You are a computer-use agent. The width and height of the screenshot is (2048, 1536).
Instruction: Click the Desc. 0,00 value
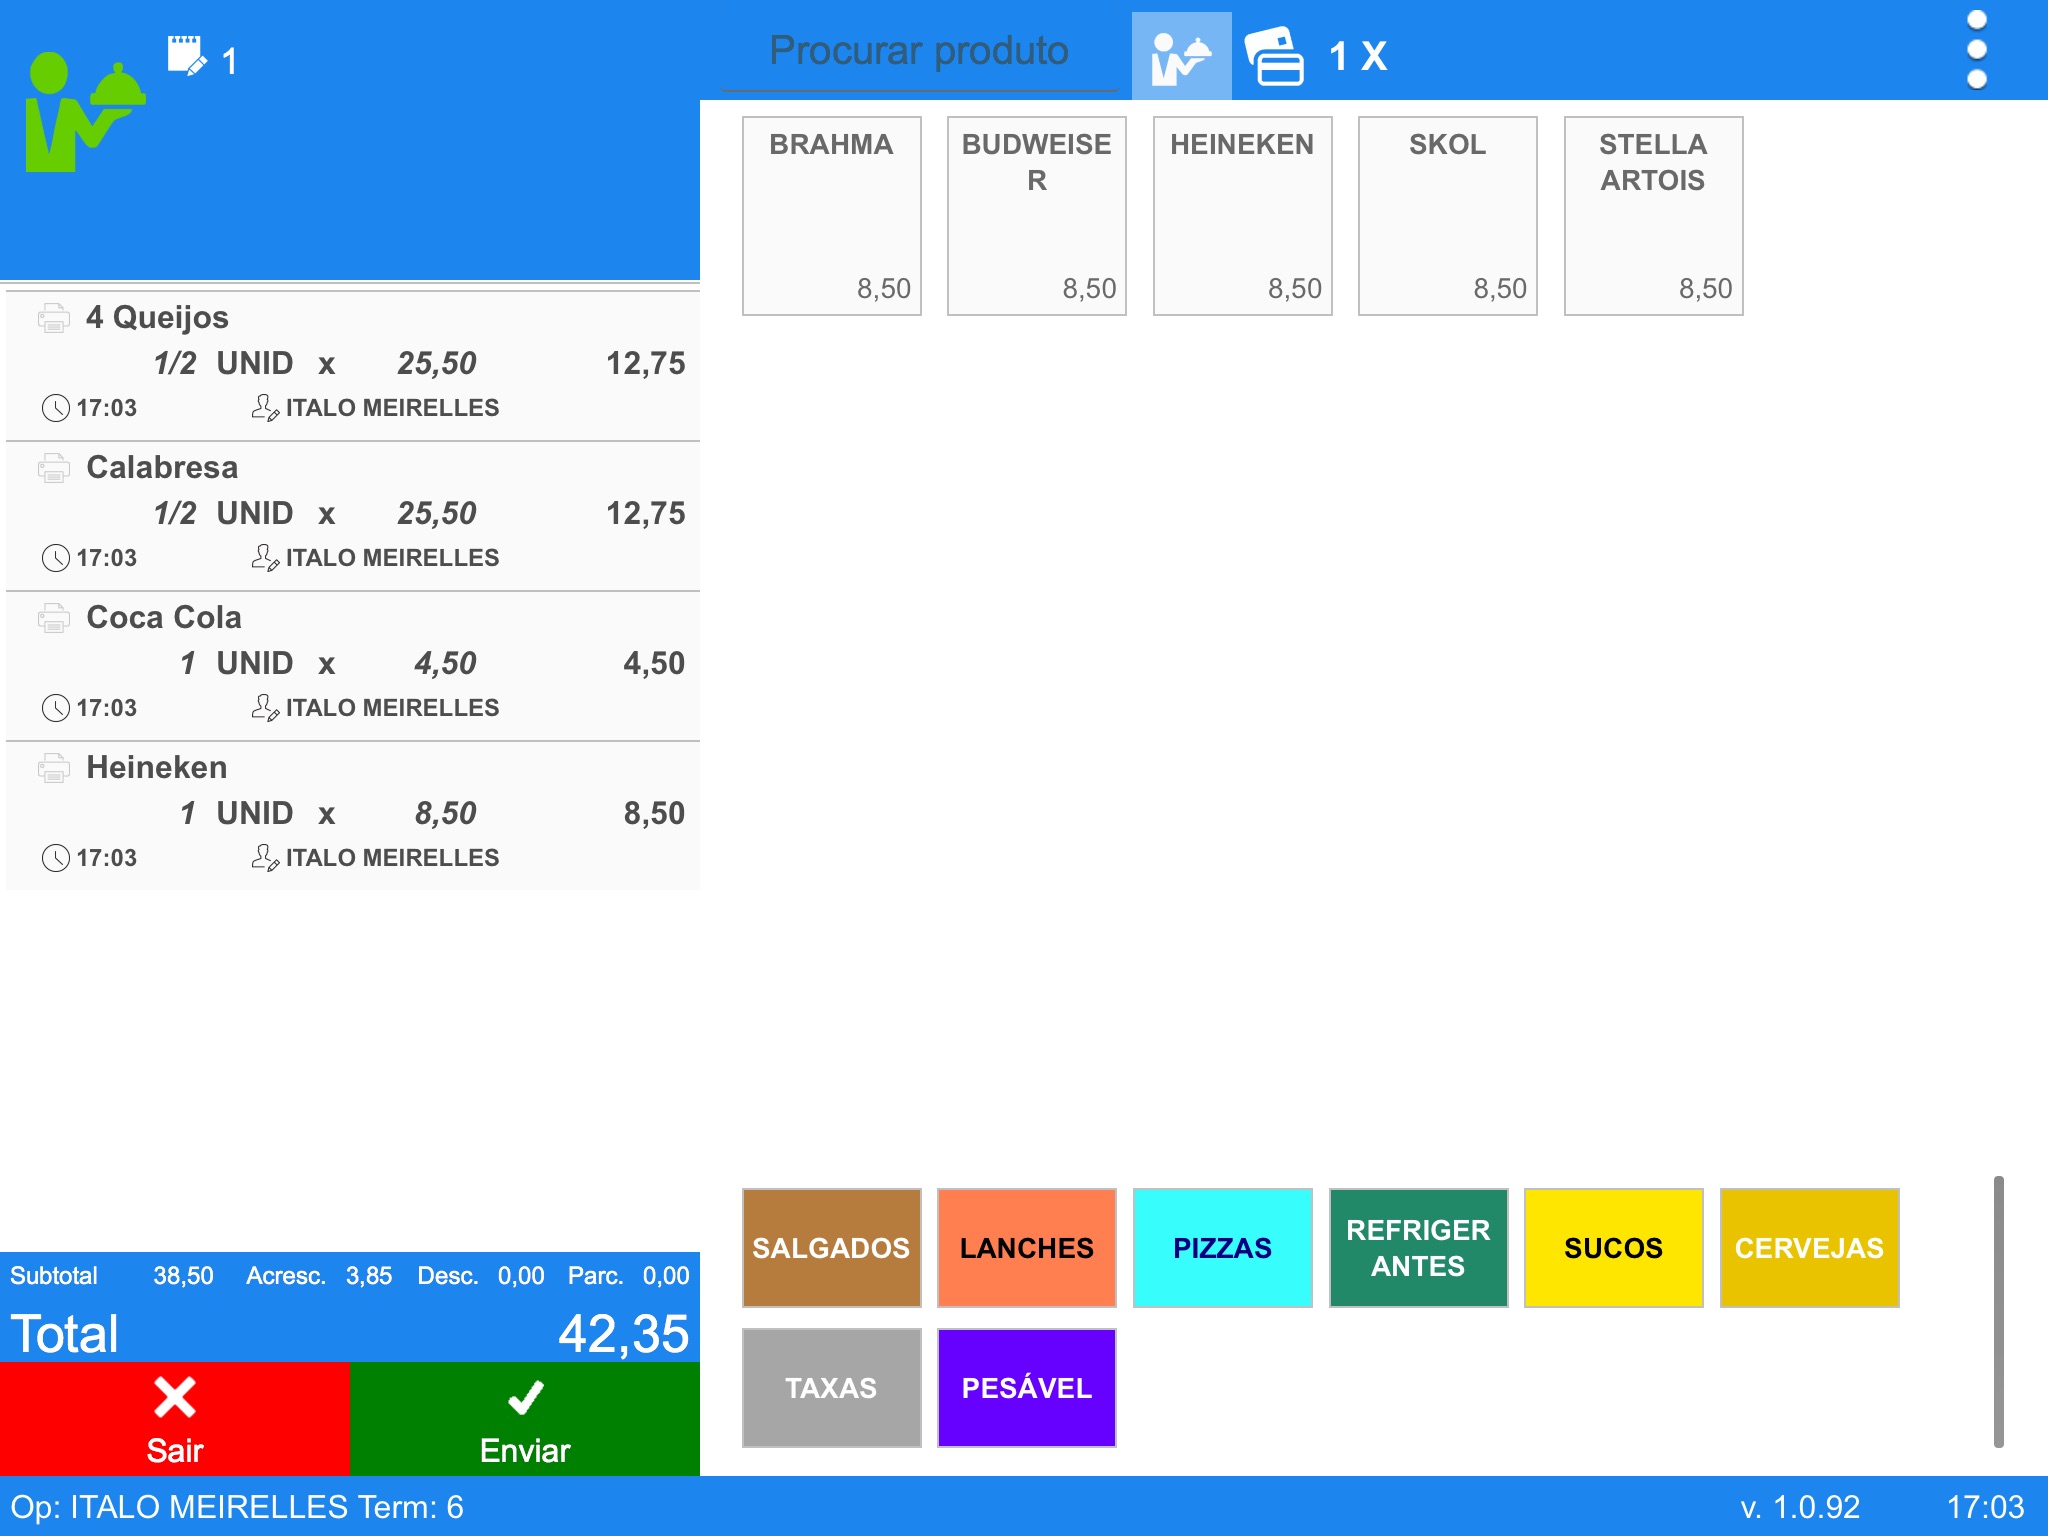tap(521, 1276)
